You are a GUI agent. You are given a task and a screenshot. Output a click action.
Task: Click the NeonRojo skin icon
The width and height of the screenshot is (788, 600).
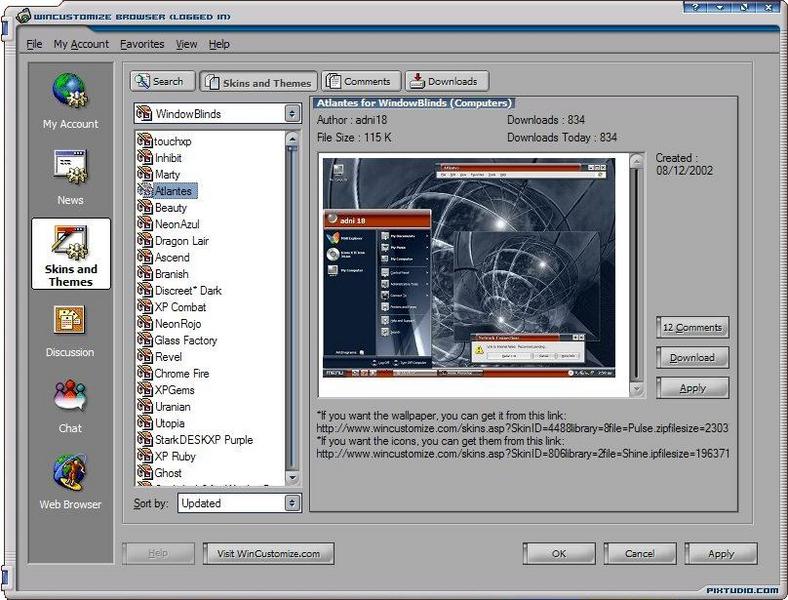(145, 323)
